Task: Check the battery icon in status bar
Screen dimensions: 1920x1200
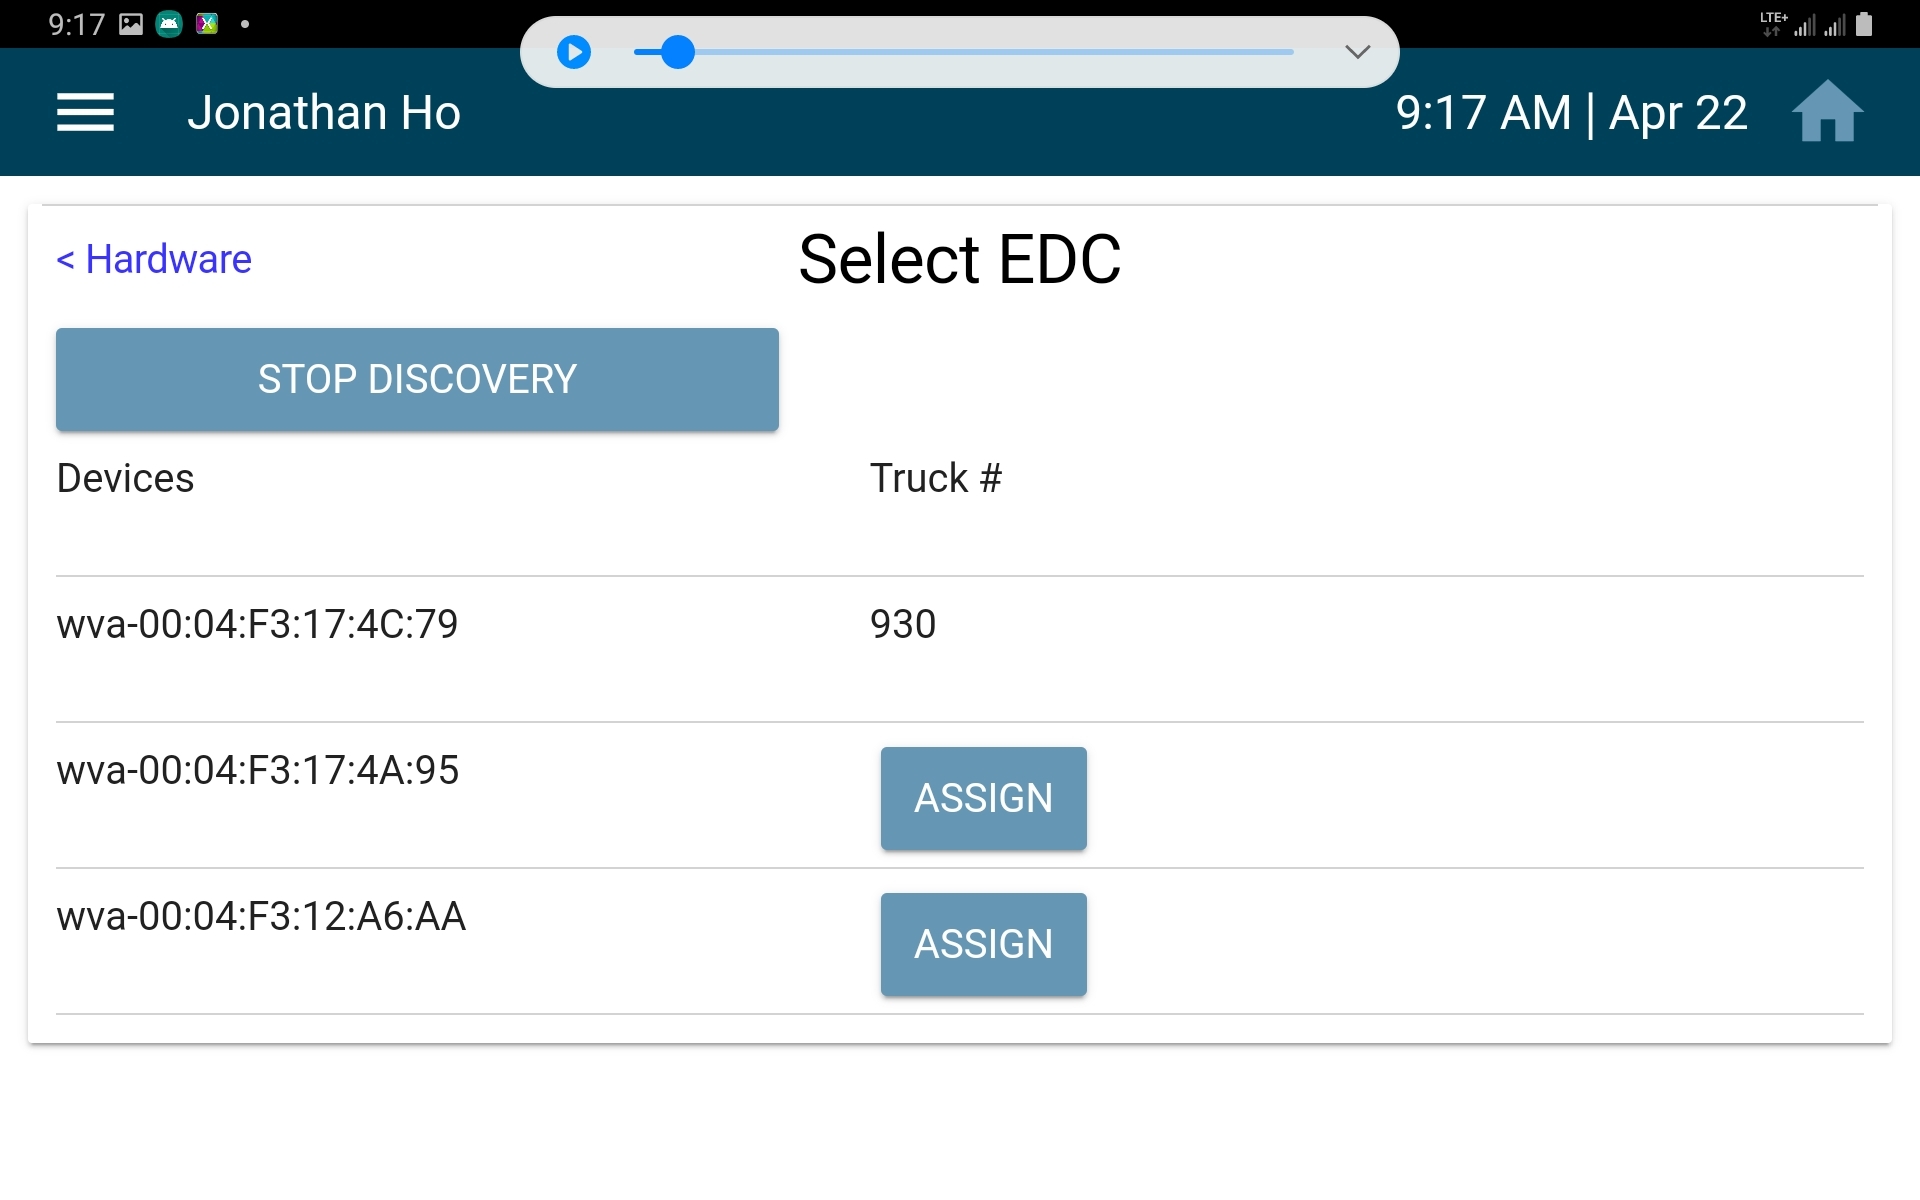Action: [x=1864, y=24]
